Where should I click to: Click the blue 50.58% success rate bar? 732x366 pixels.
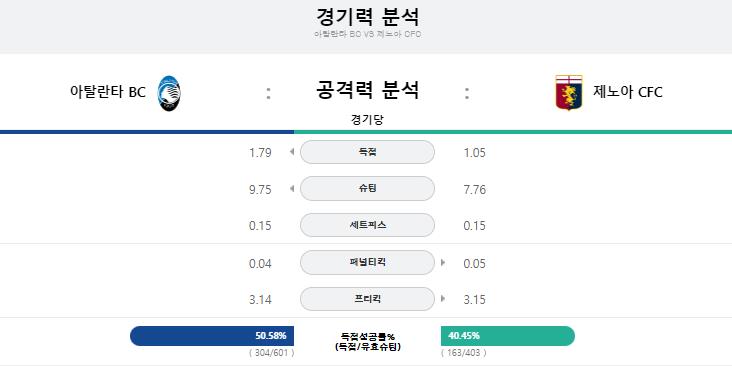(212, 336)
